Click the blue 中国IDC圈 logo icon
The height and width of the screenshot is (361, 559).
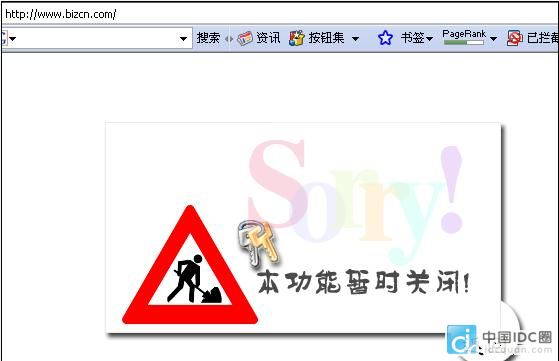(461, 339)
